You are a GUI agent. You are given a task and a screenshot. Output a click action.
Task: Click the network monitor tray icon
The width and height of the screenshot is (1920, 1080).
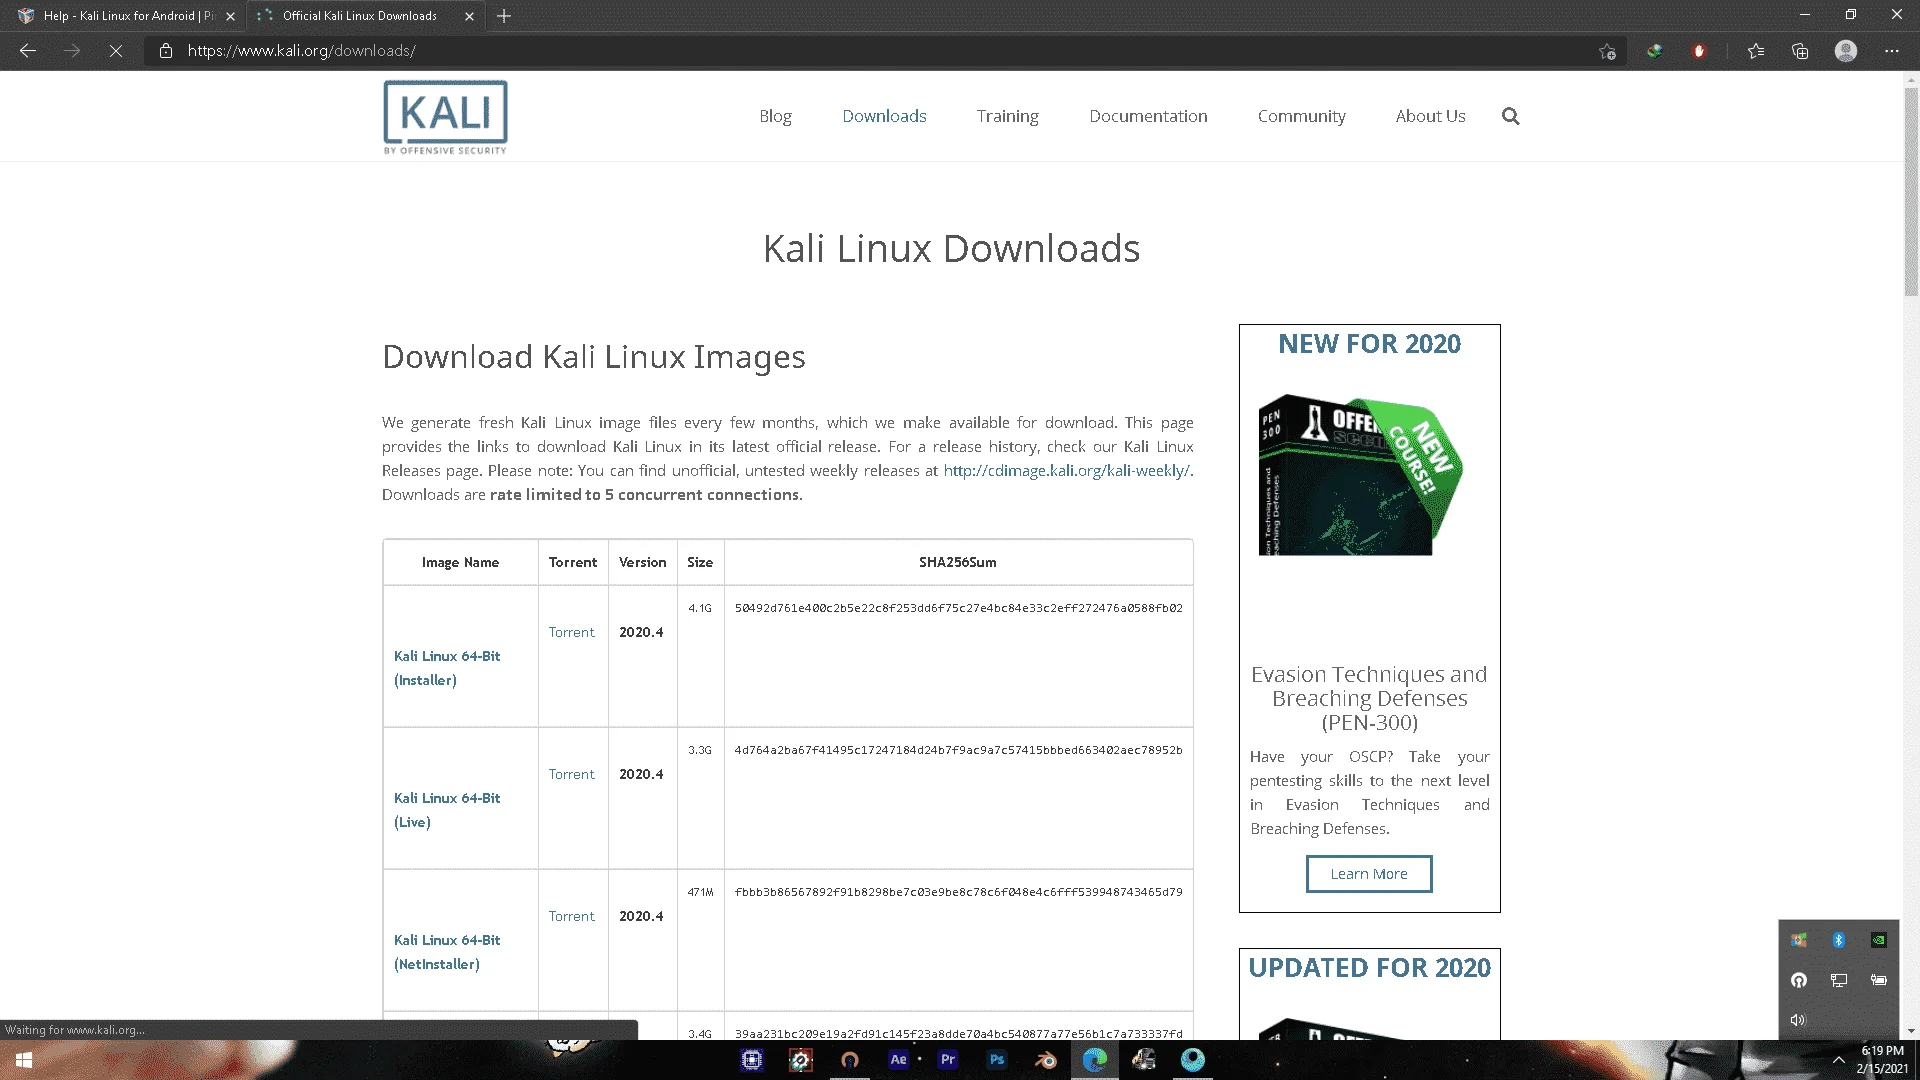(x=1838, y=980)
